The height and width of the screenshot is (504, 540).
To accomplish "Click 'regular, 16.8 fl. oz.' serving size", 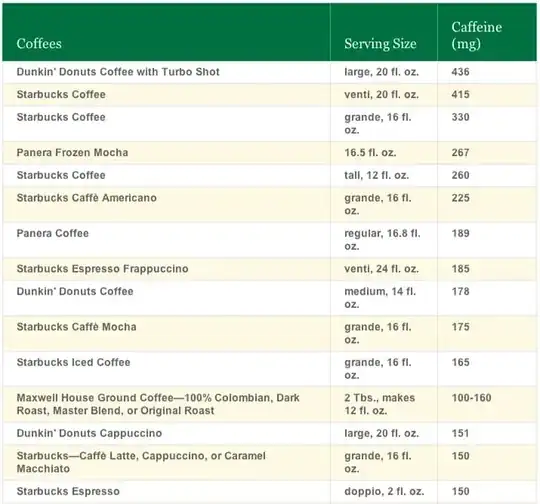I will click(x=382, y=240).
